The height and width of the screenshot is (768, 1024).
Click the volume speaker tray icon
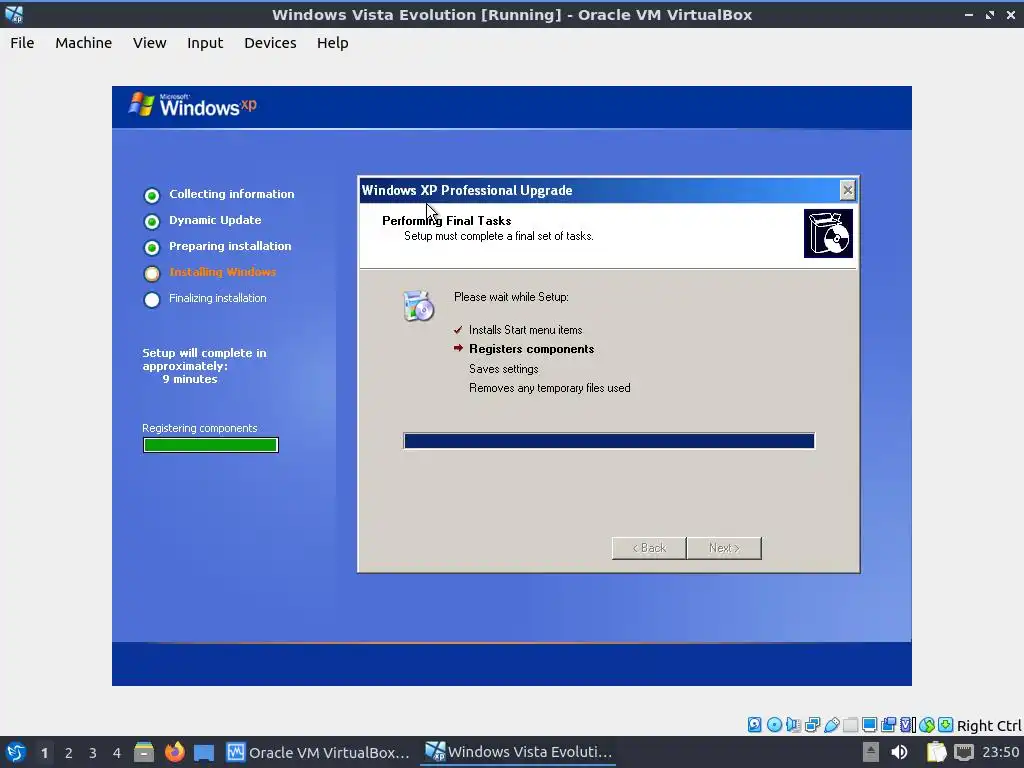[900, 752]
